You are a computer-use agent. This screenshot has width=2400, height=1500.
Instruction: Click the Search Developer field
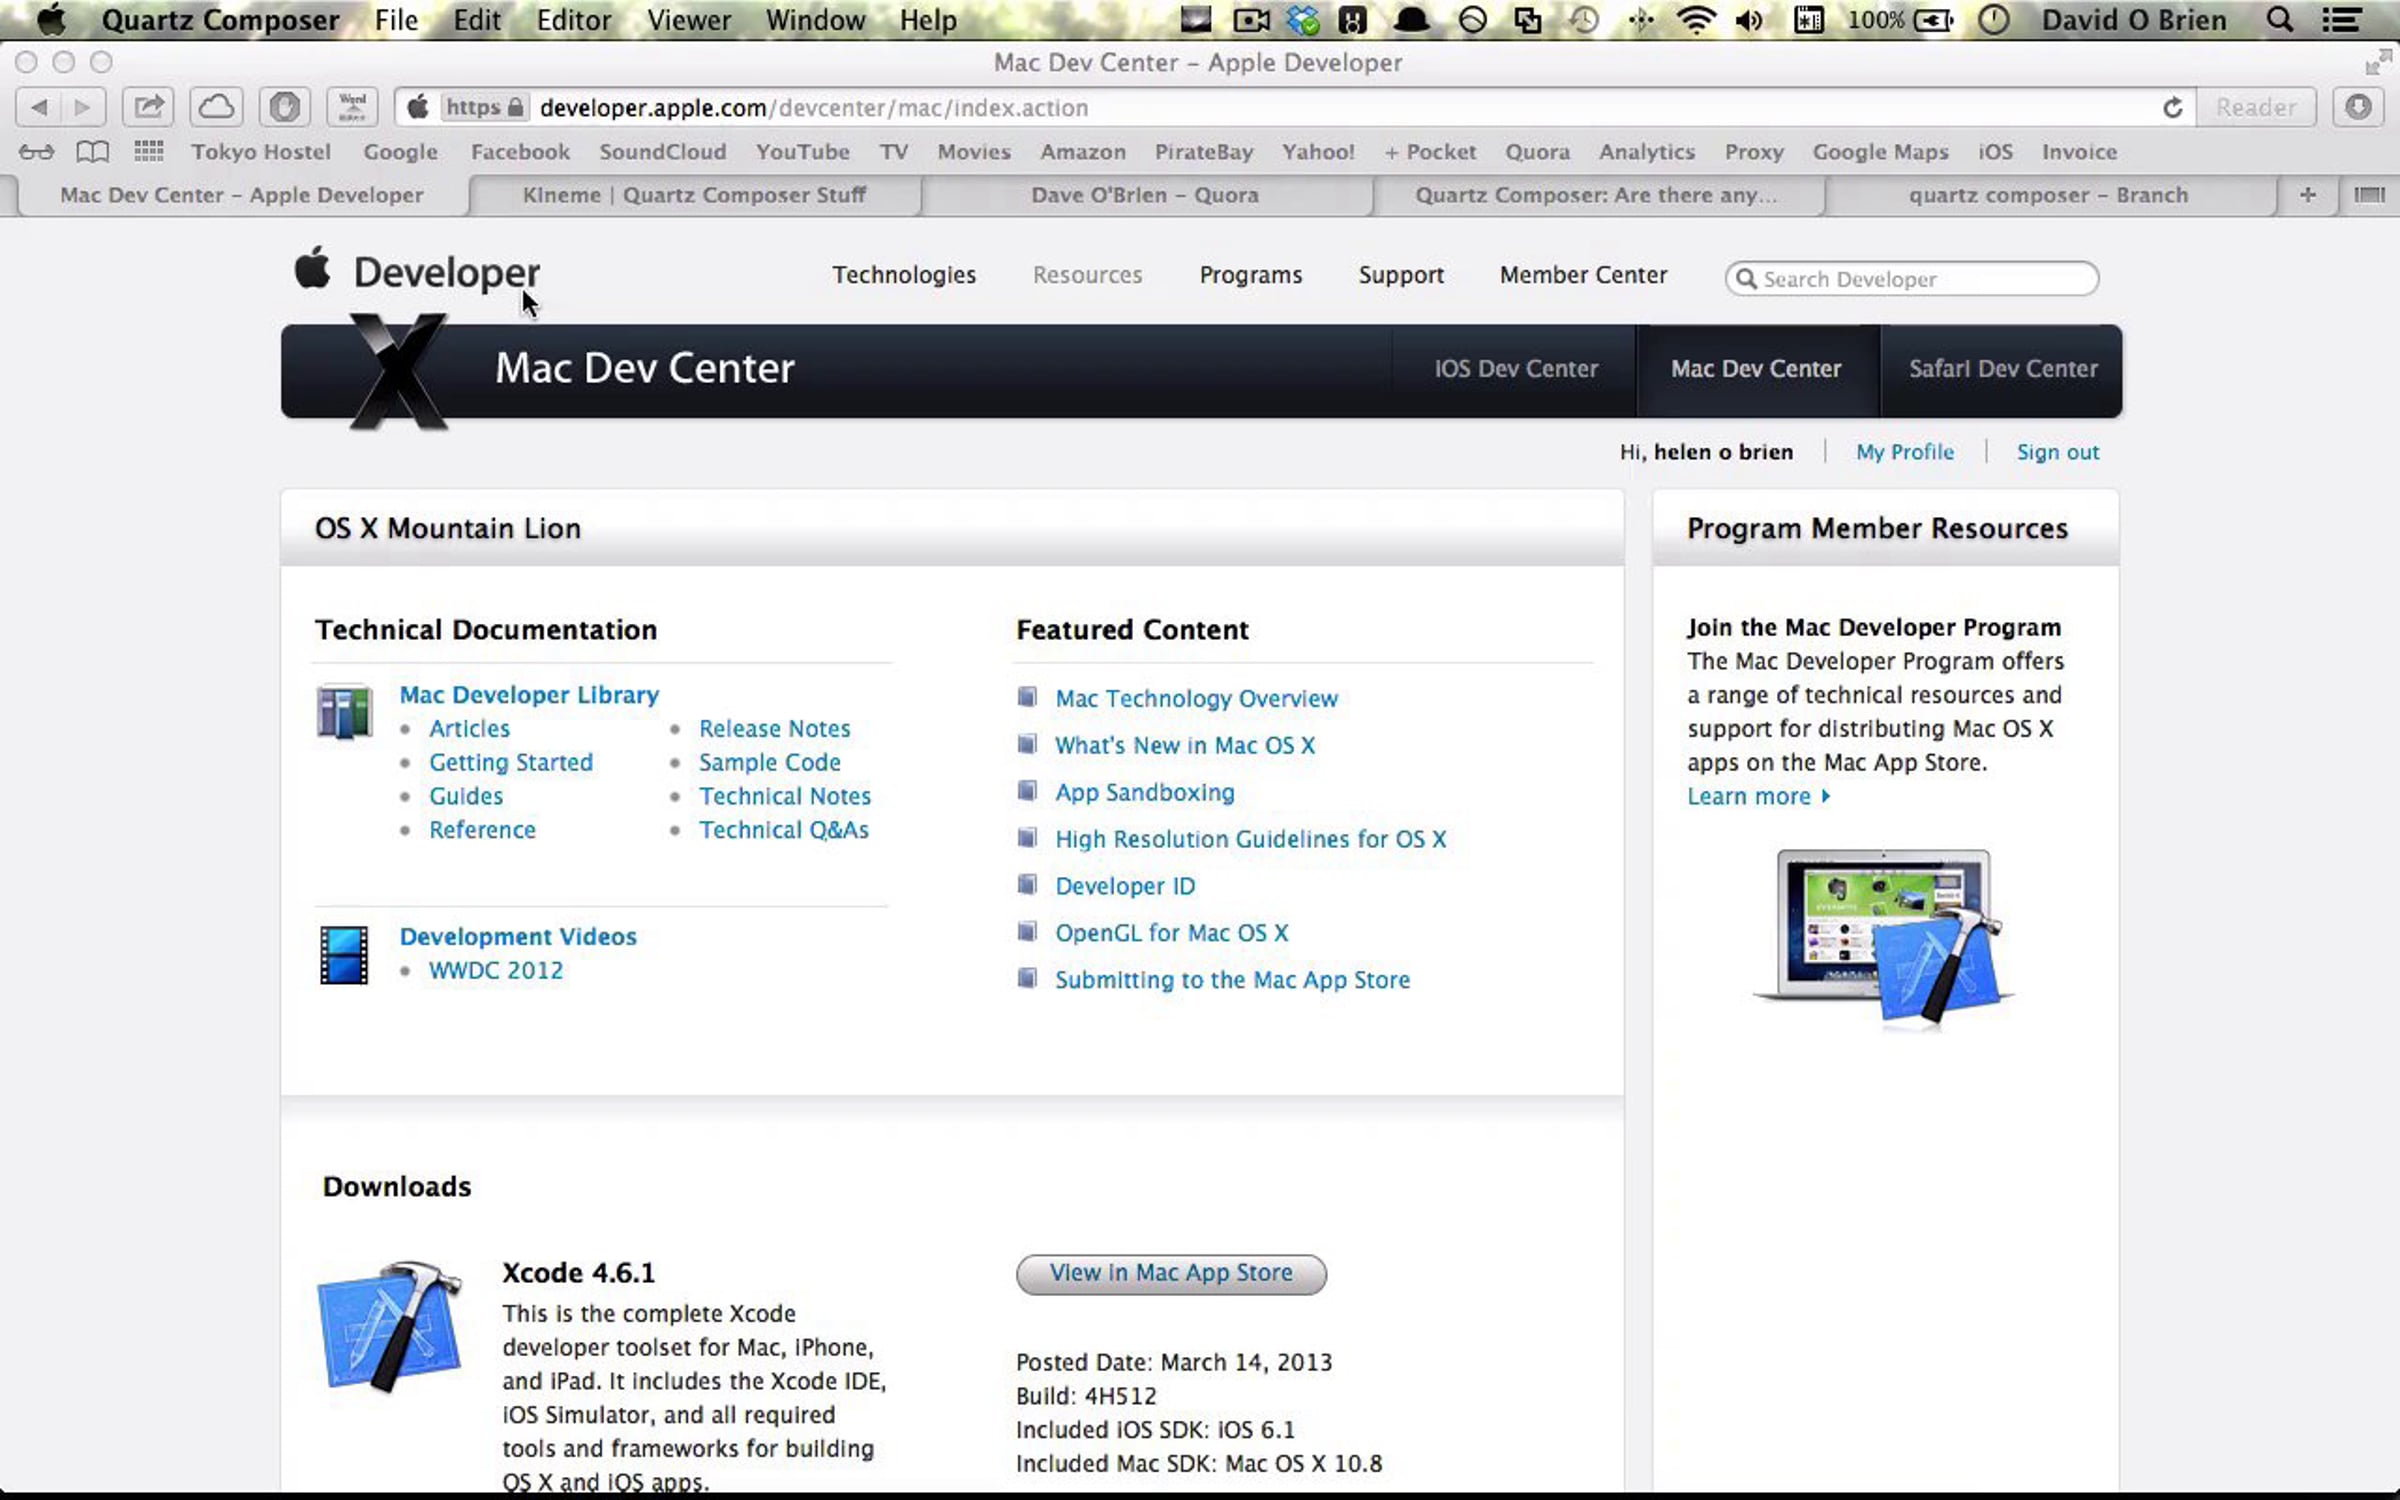[1911, 279]
